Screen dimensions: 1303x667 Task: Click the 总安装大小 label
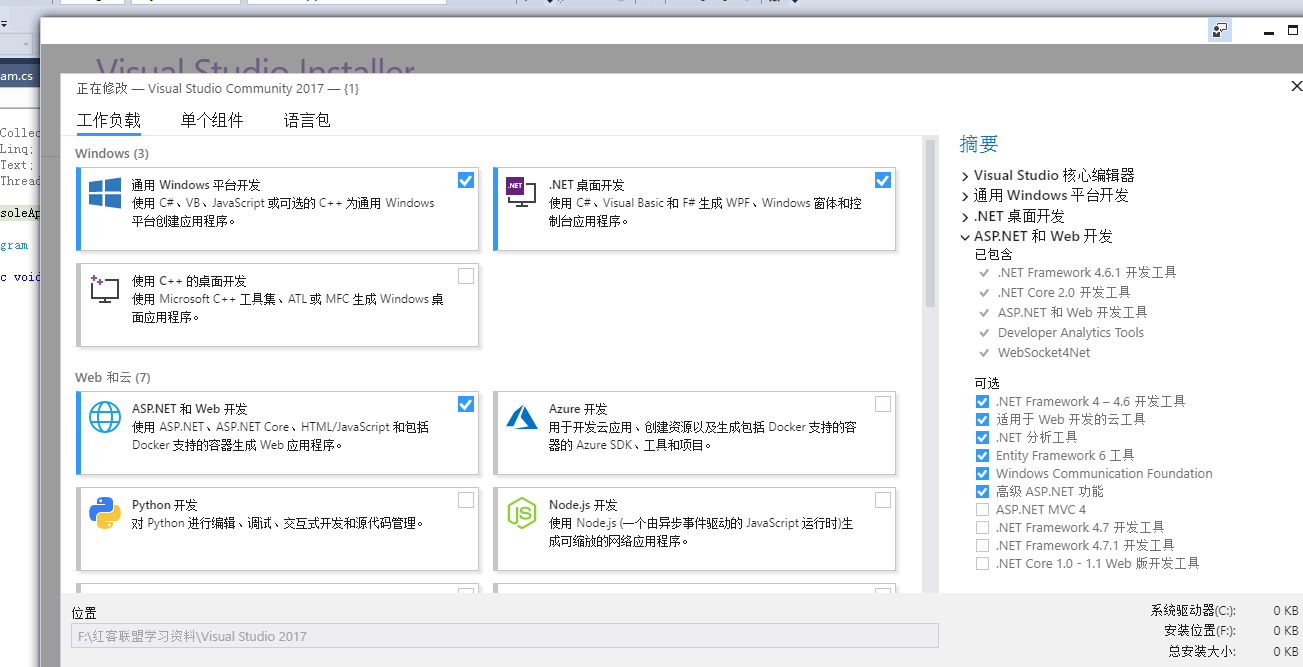coord(1202,651)
